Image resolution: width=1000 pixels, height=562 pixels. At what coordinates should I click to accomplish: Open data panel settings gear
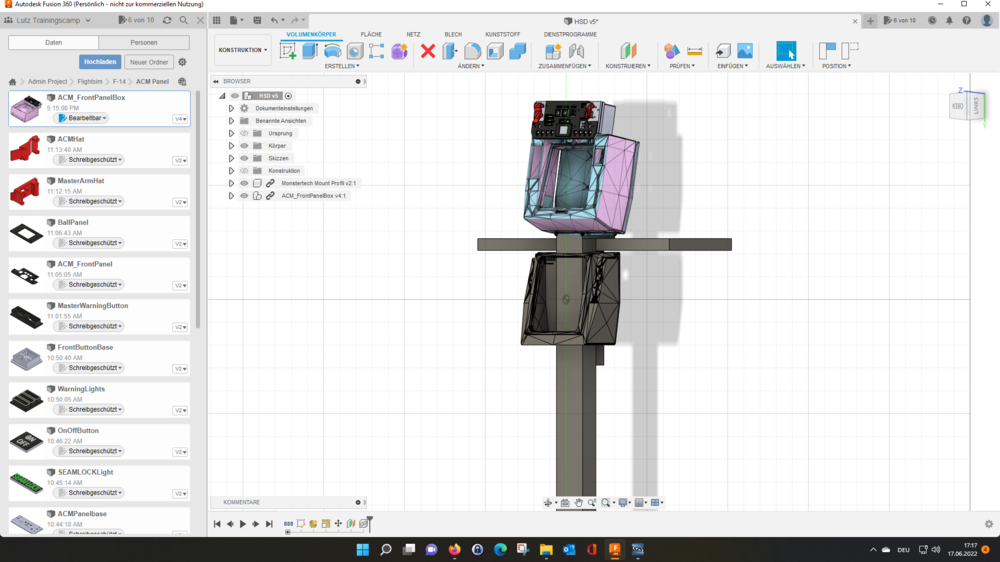click(182, 62)
